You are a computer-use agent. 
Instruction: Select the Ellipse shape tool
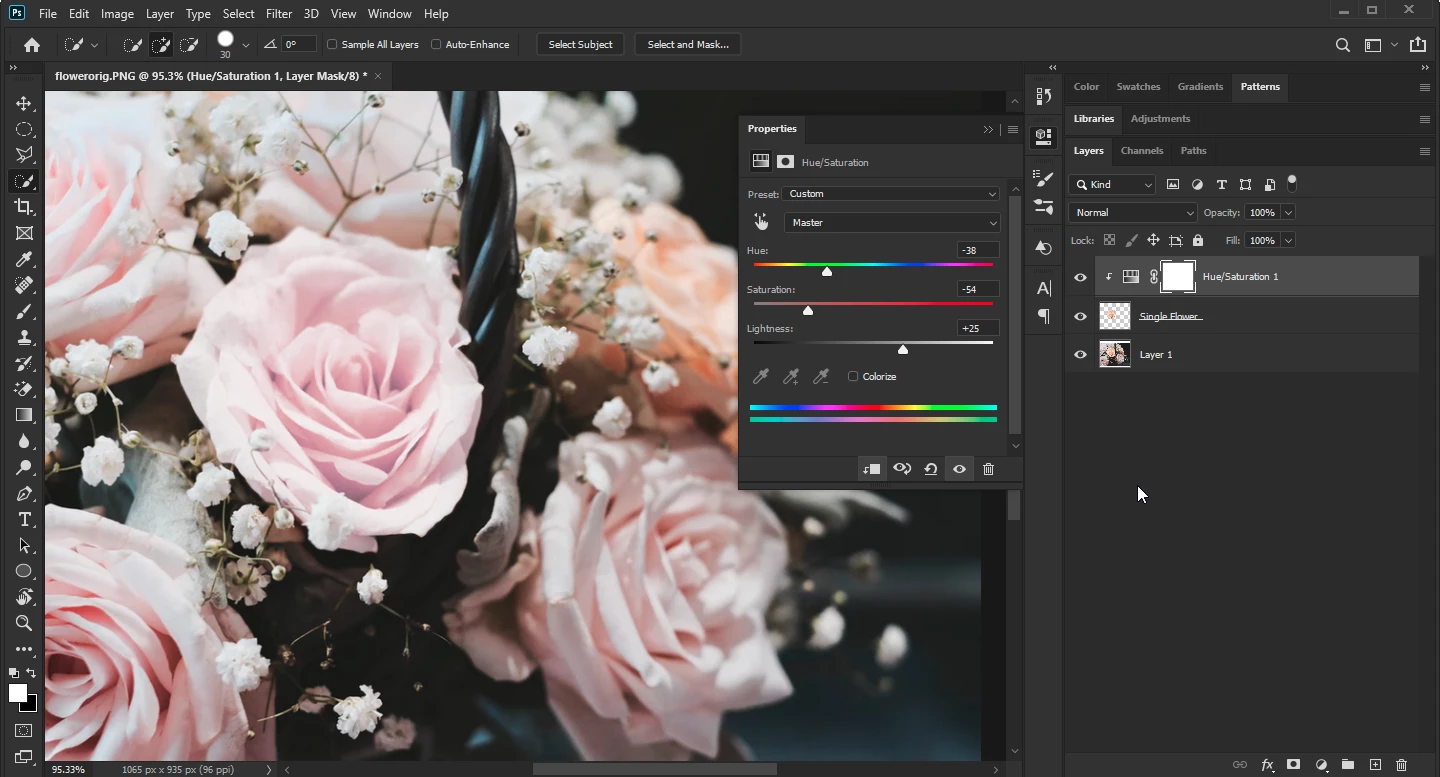point(24,572)
